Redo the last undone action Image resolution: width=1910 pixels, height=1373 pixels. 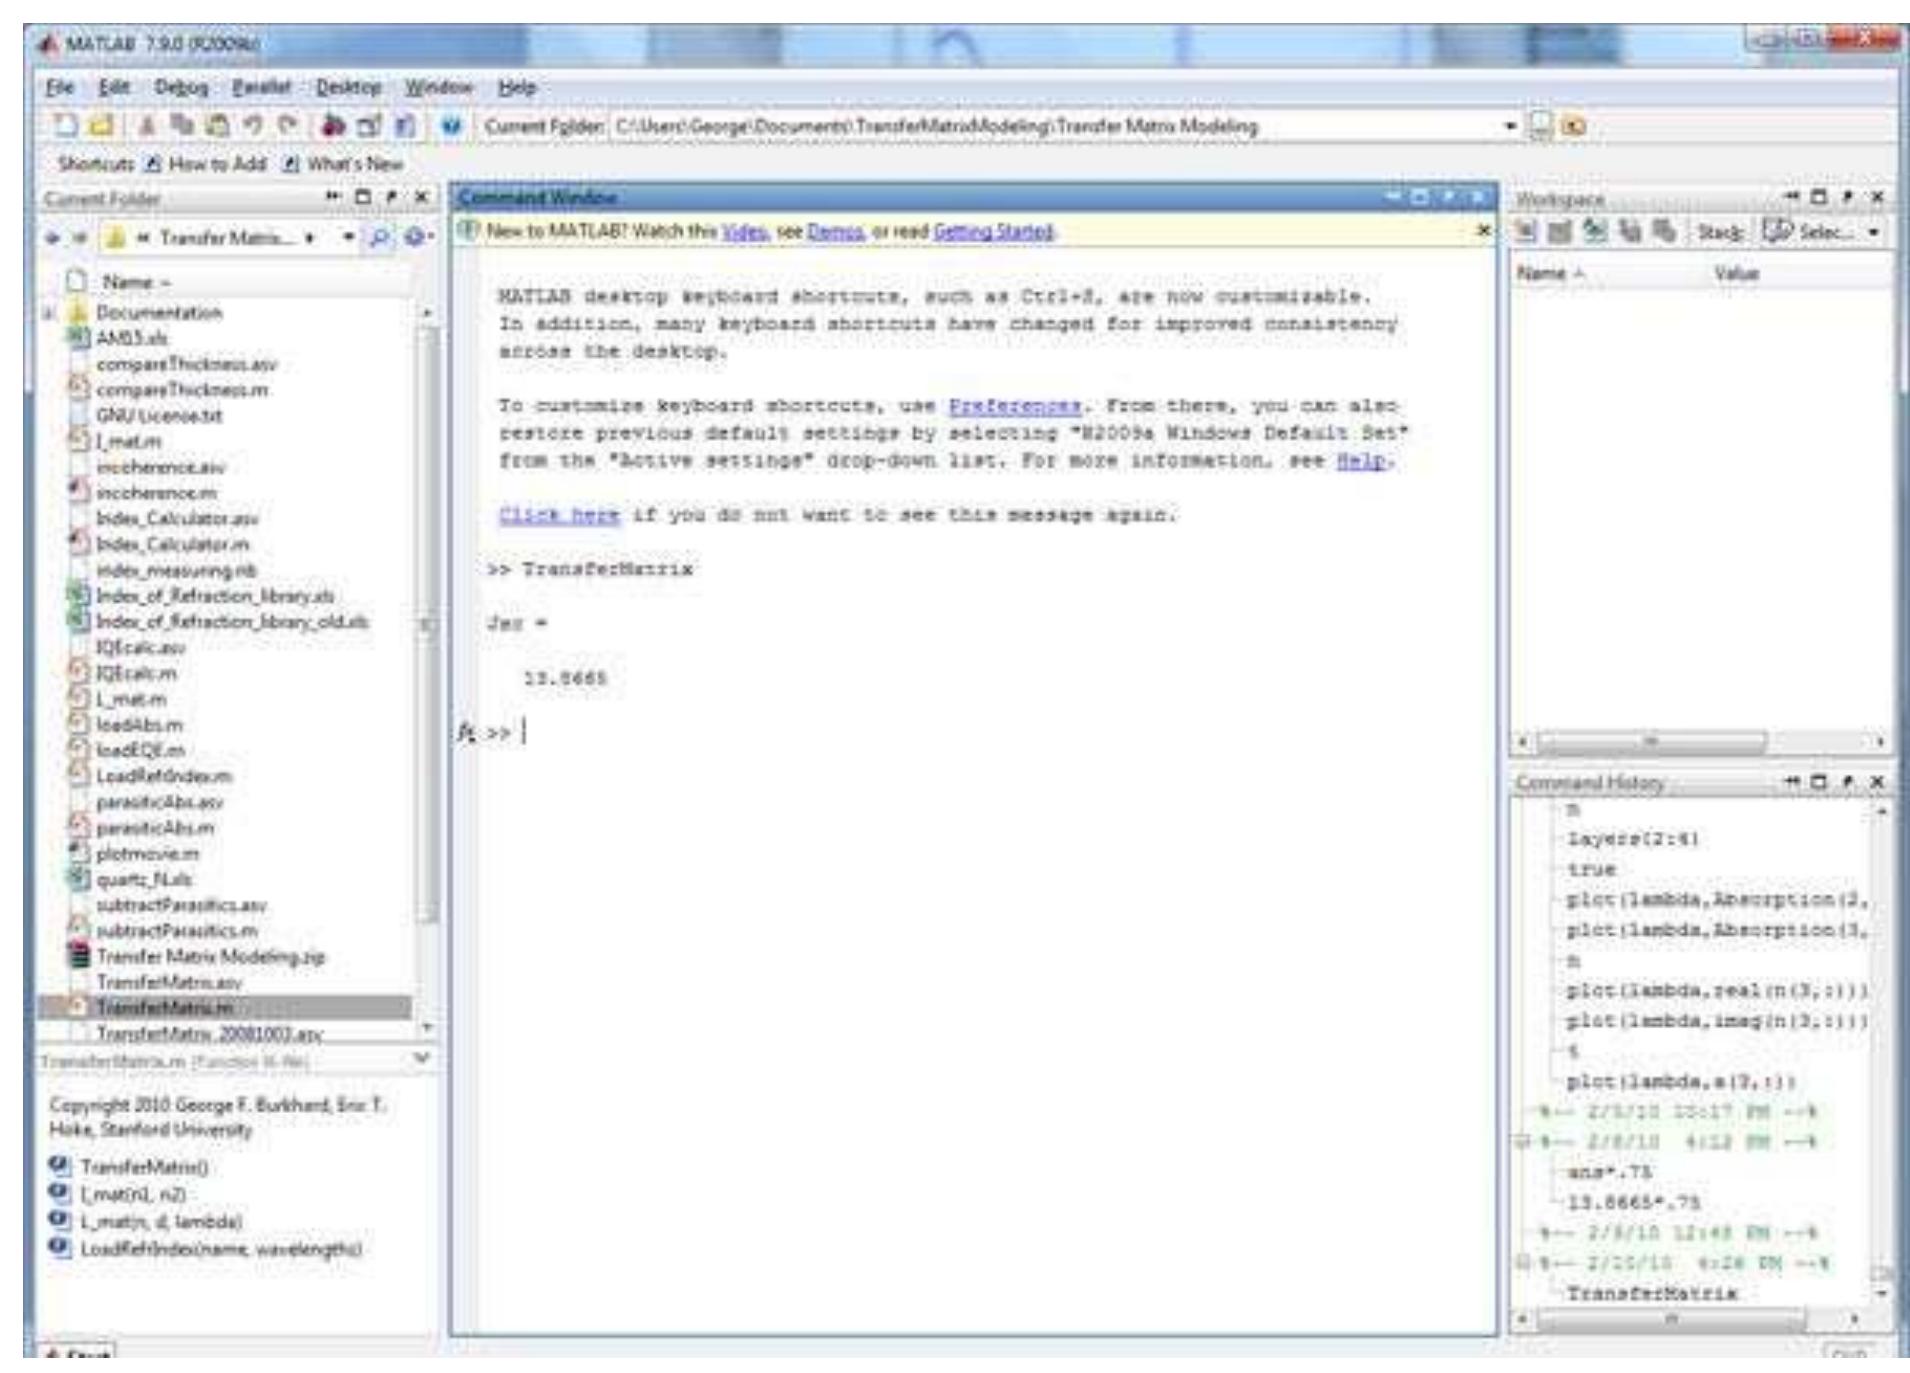click(x=288, y=126)
